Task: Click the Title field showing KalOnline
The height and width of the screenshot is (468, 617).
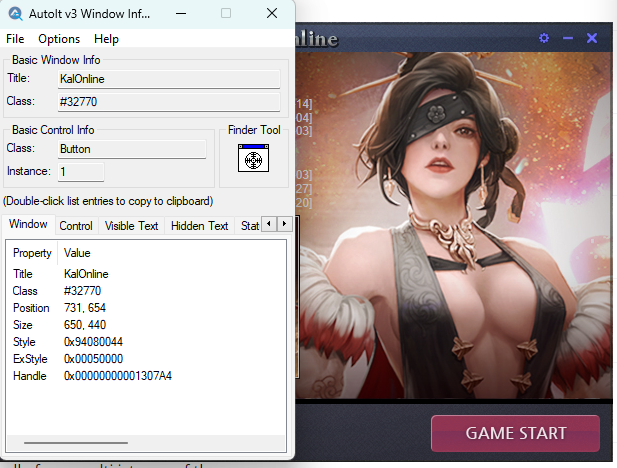Action: click(x=169, y=79)
